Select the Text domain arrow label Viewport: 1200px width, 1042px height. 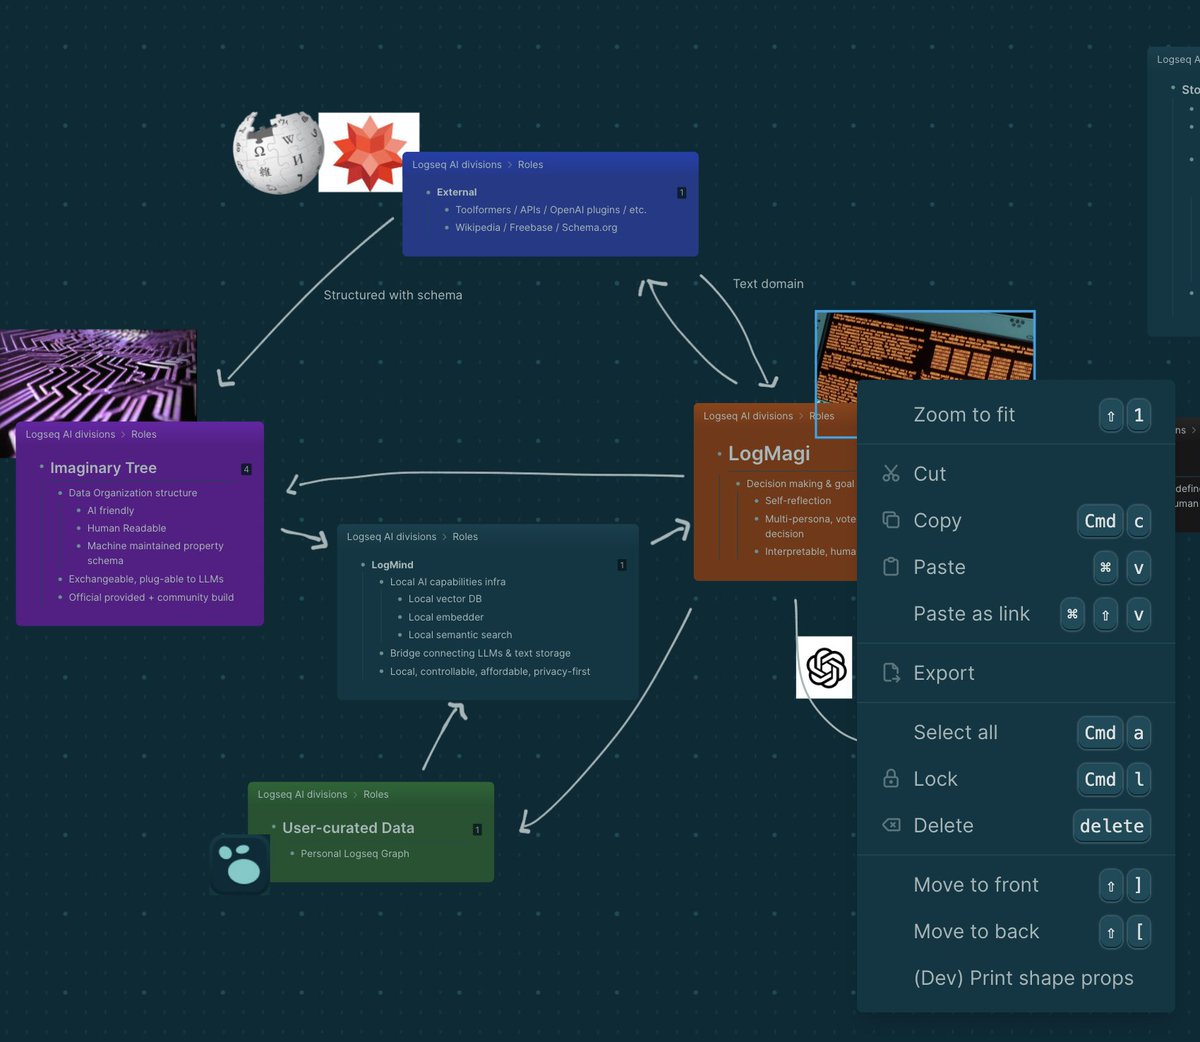click(x=768, y=284)
